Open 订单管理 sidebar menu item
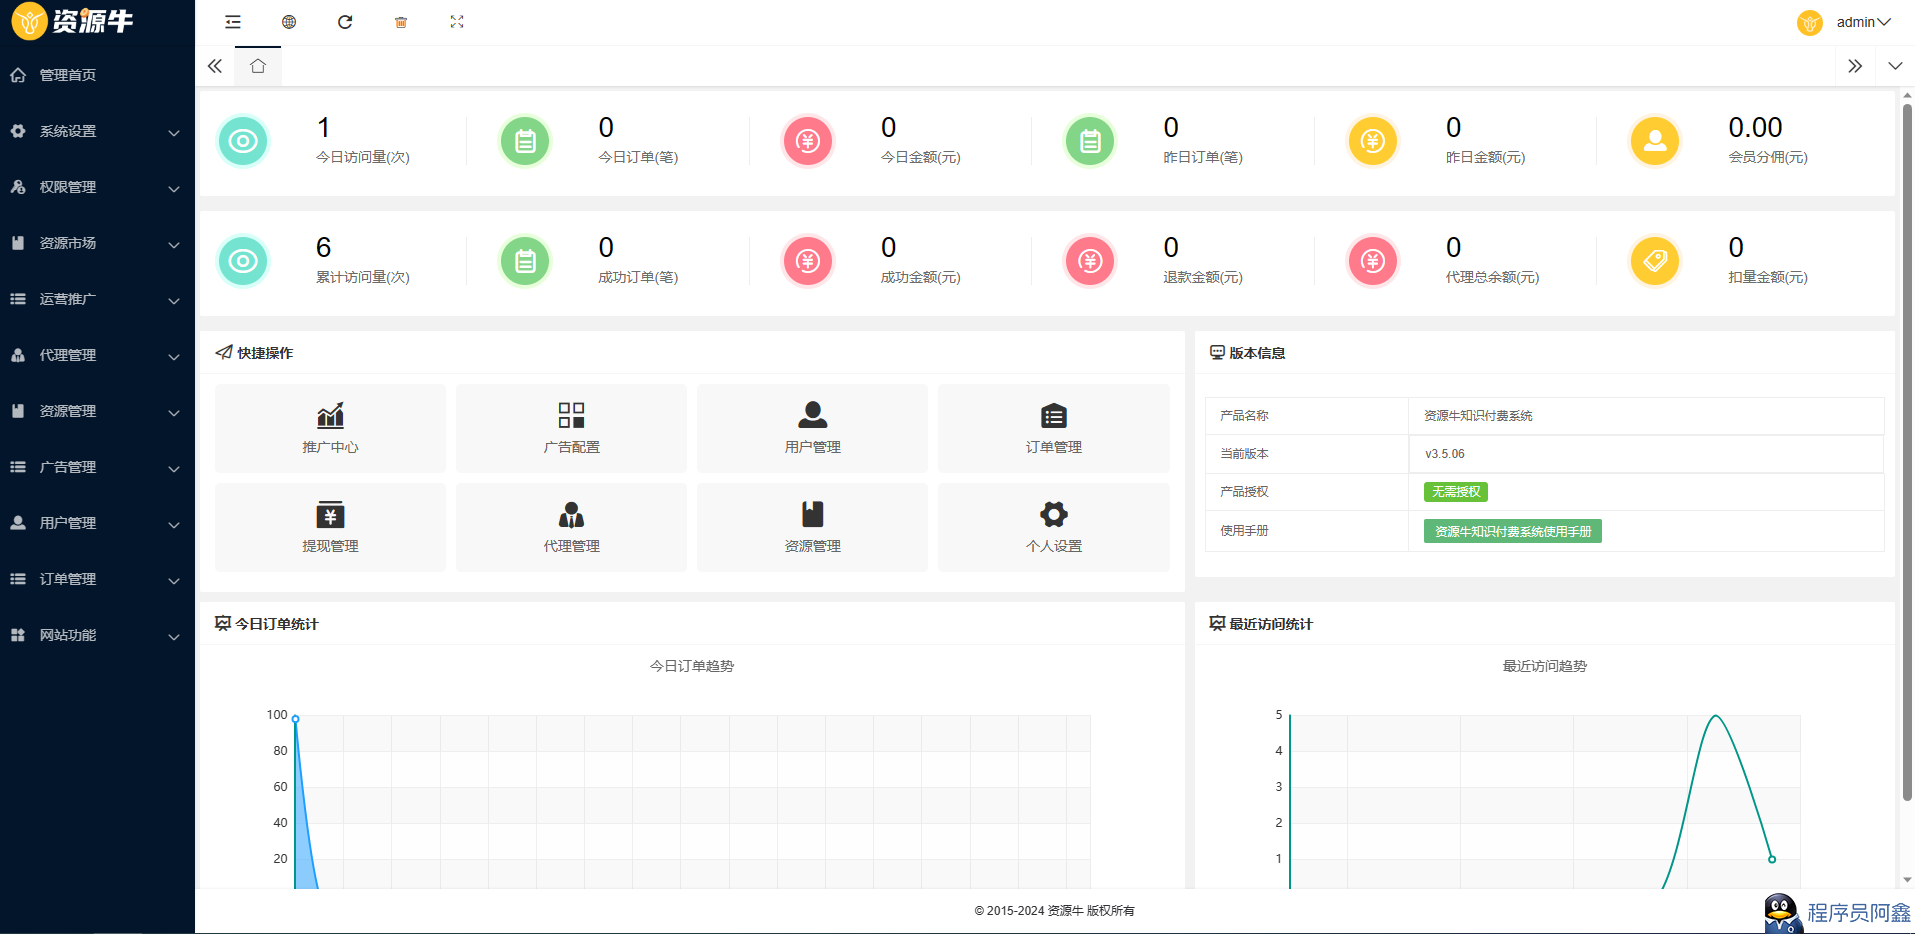 coord(97,579)
